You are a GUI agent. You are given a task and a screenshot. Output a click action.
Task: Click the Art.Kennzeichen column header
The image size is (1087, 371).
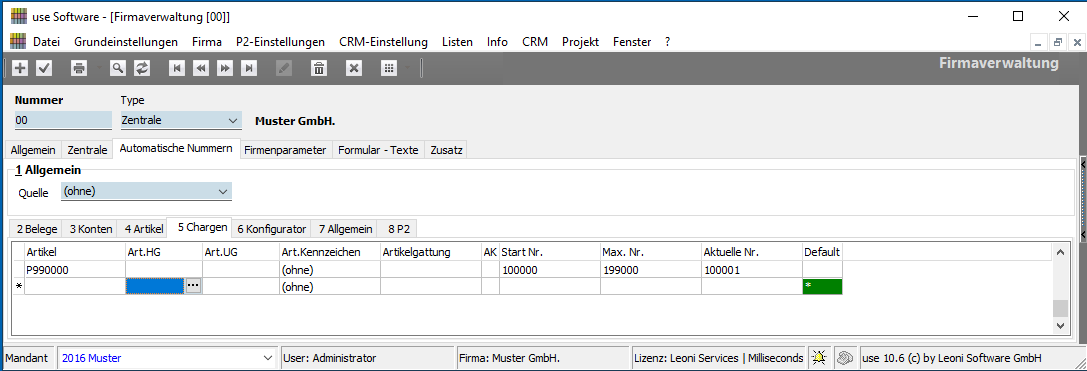click(329, 252)
